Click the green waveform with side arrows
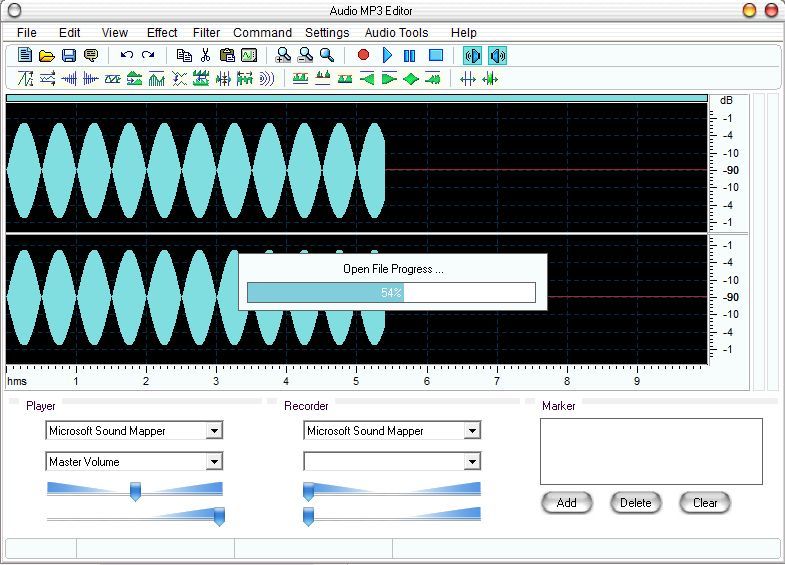Viewport: 785px width, 565px height. click(x=490, y=79)
